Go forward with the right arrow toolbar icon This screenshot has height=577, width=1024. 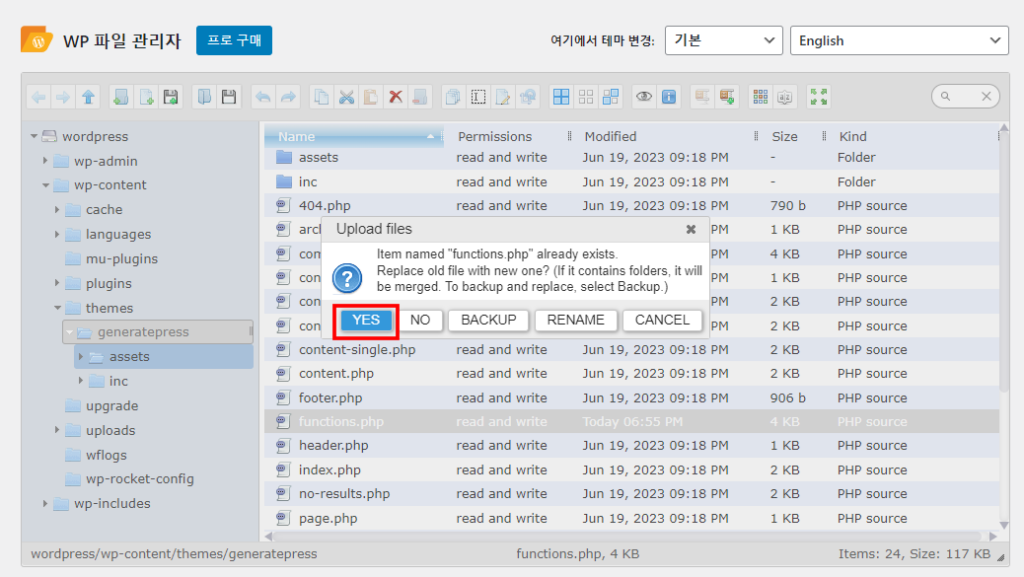(63, 97)
